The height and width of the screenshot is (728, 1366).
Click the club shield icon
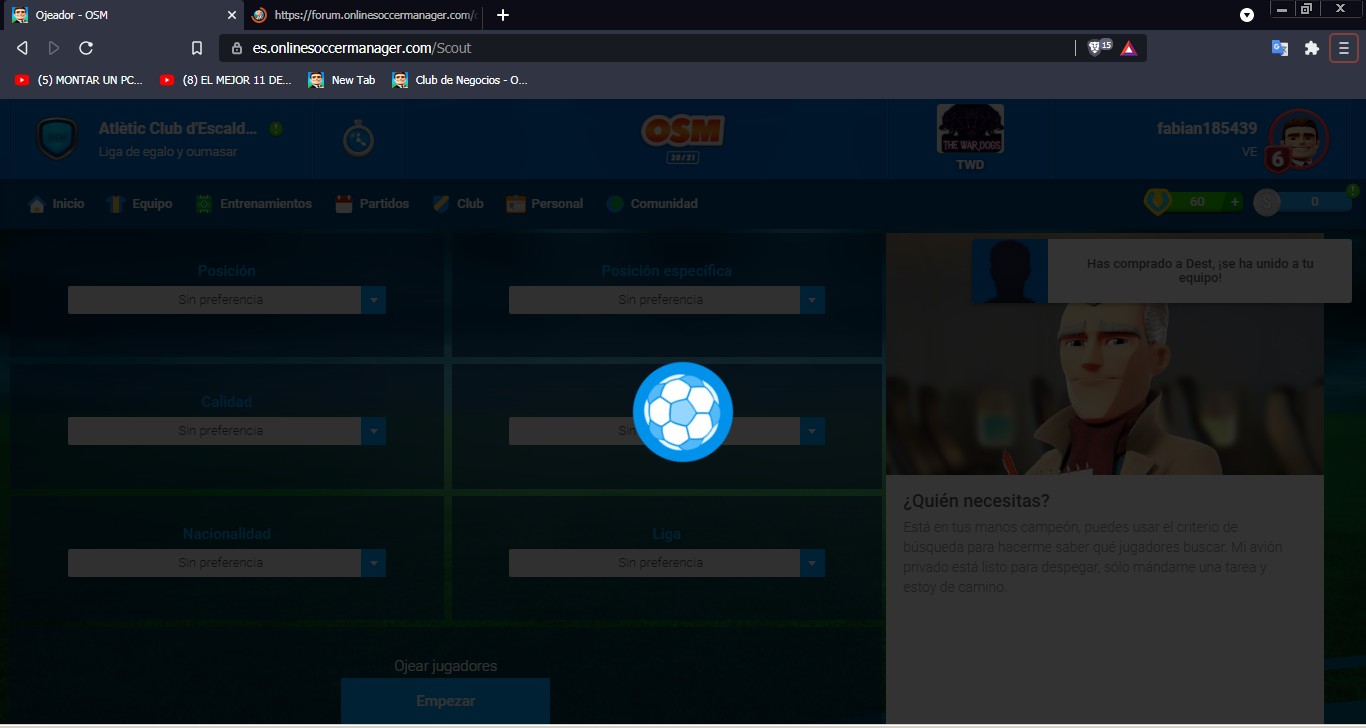[x=56, y=139]
